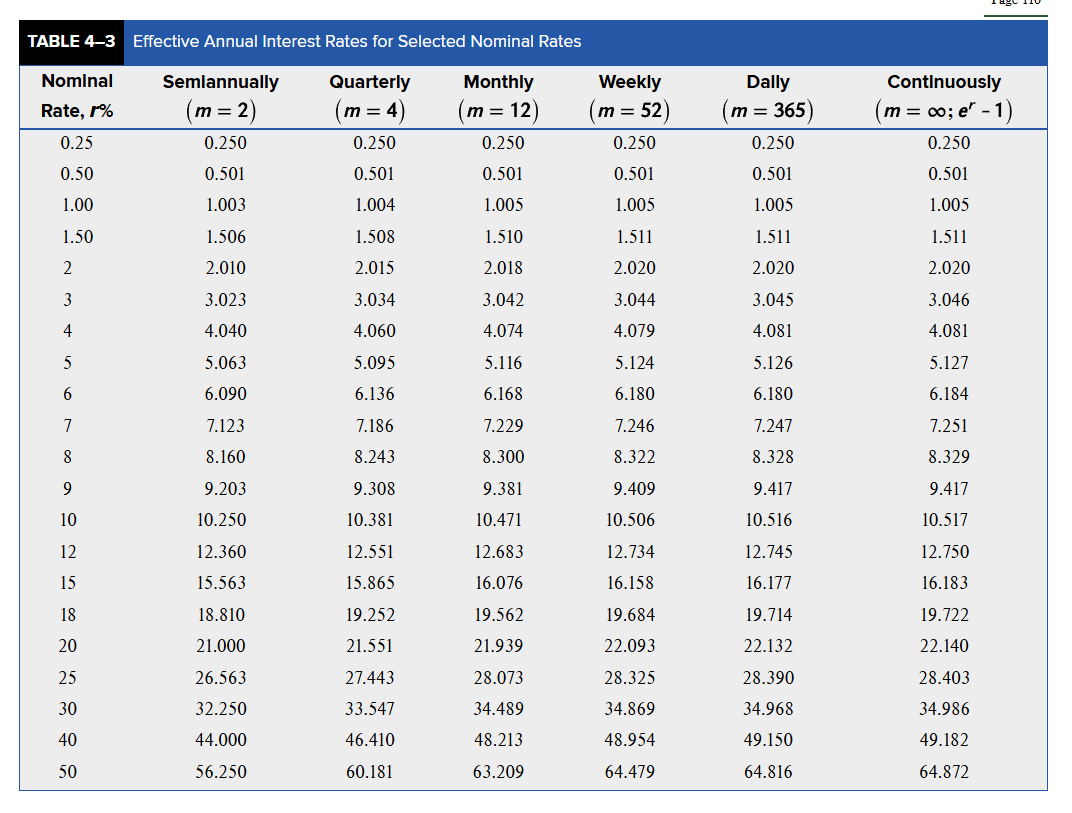1072x813 pixels.
Task: Click the Quarterly (m = 4) column header
Action: (369, 97)
